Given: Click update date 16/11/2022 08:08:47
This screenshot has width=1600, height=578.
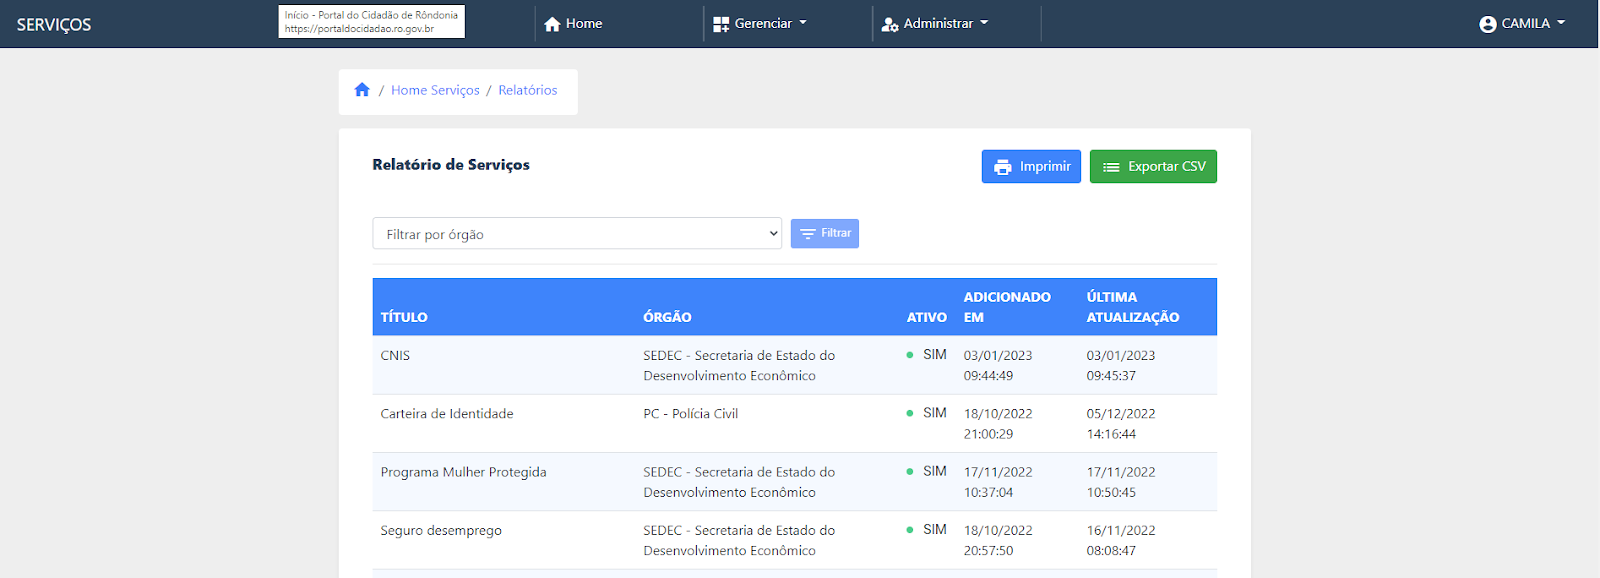Looking at the screenshot, I should 1121,540.
